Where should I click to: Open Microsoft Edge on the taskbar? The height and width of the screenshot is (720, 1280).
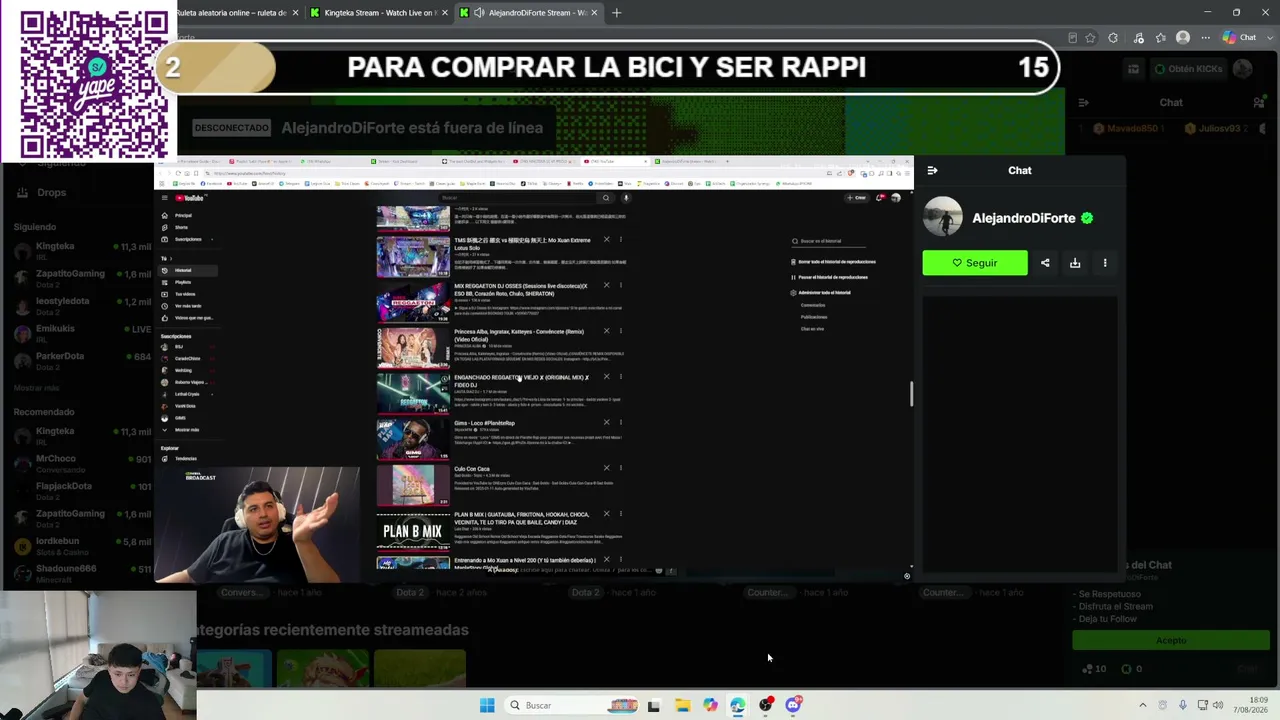pyautogui.click(x=738, y=705)
